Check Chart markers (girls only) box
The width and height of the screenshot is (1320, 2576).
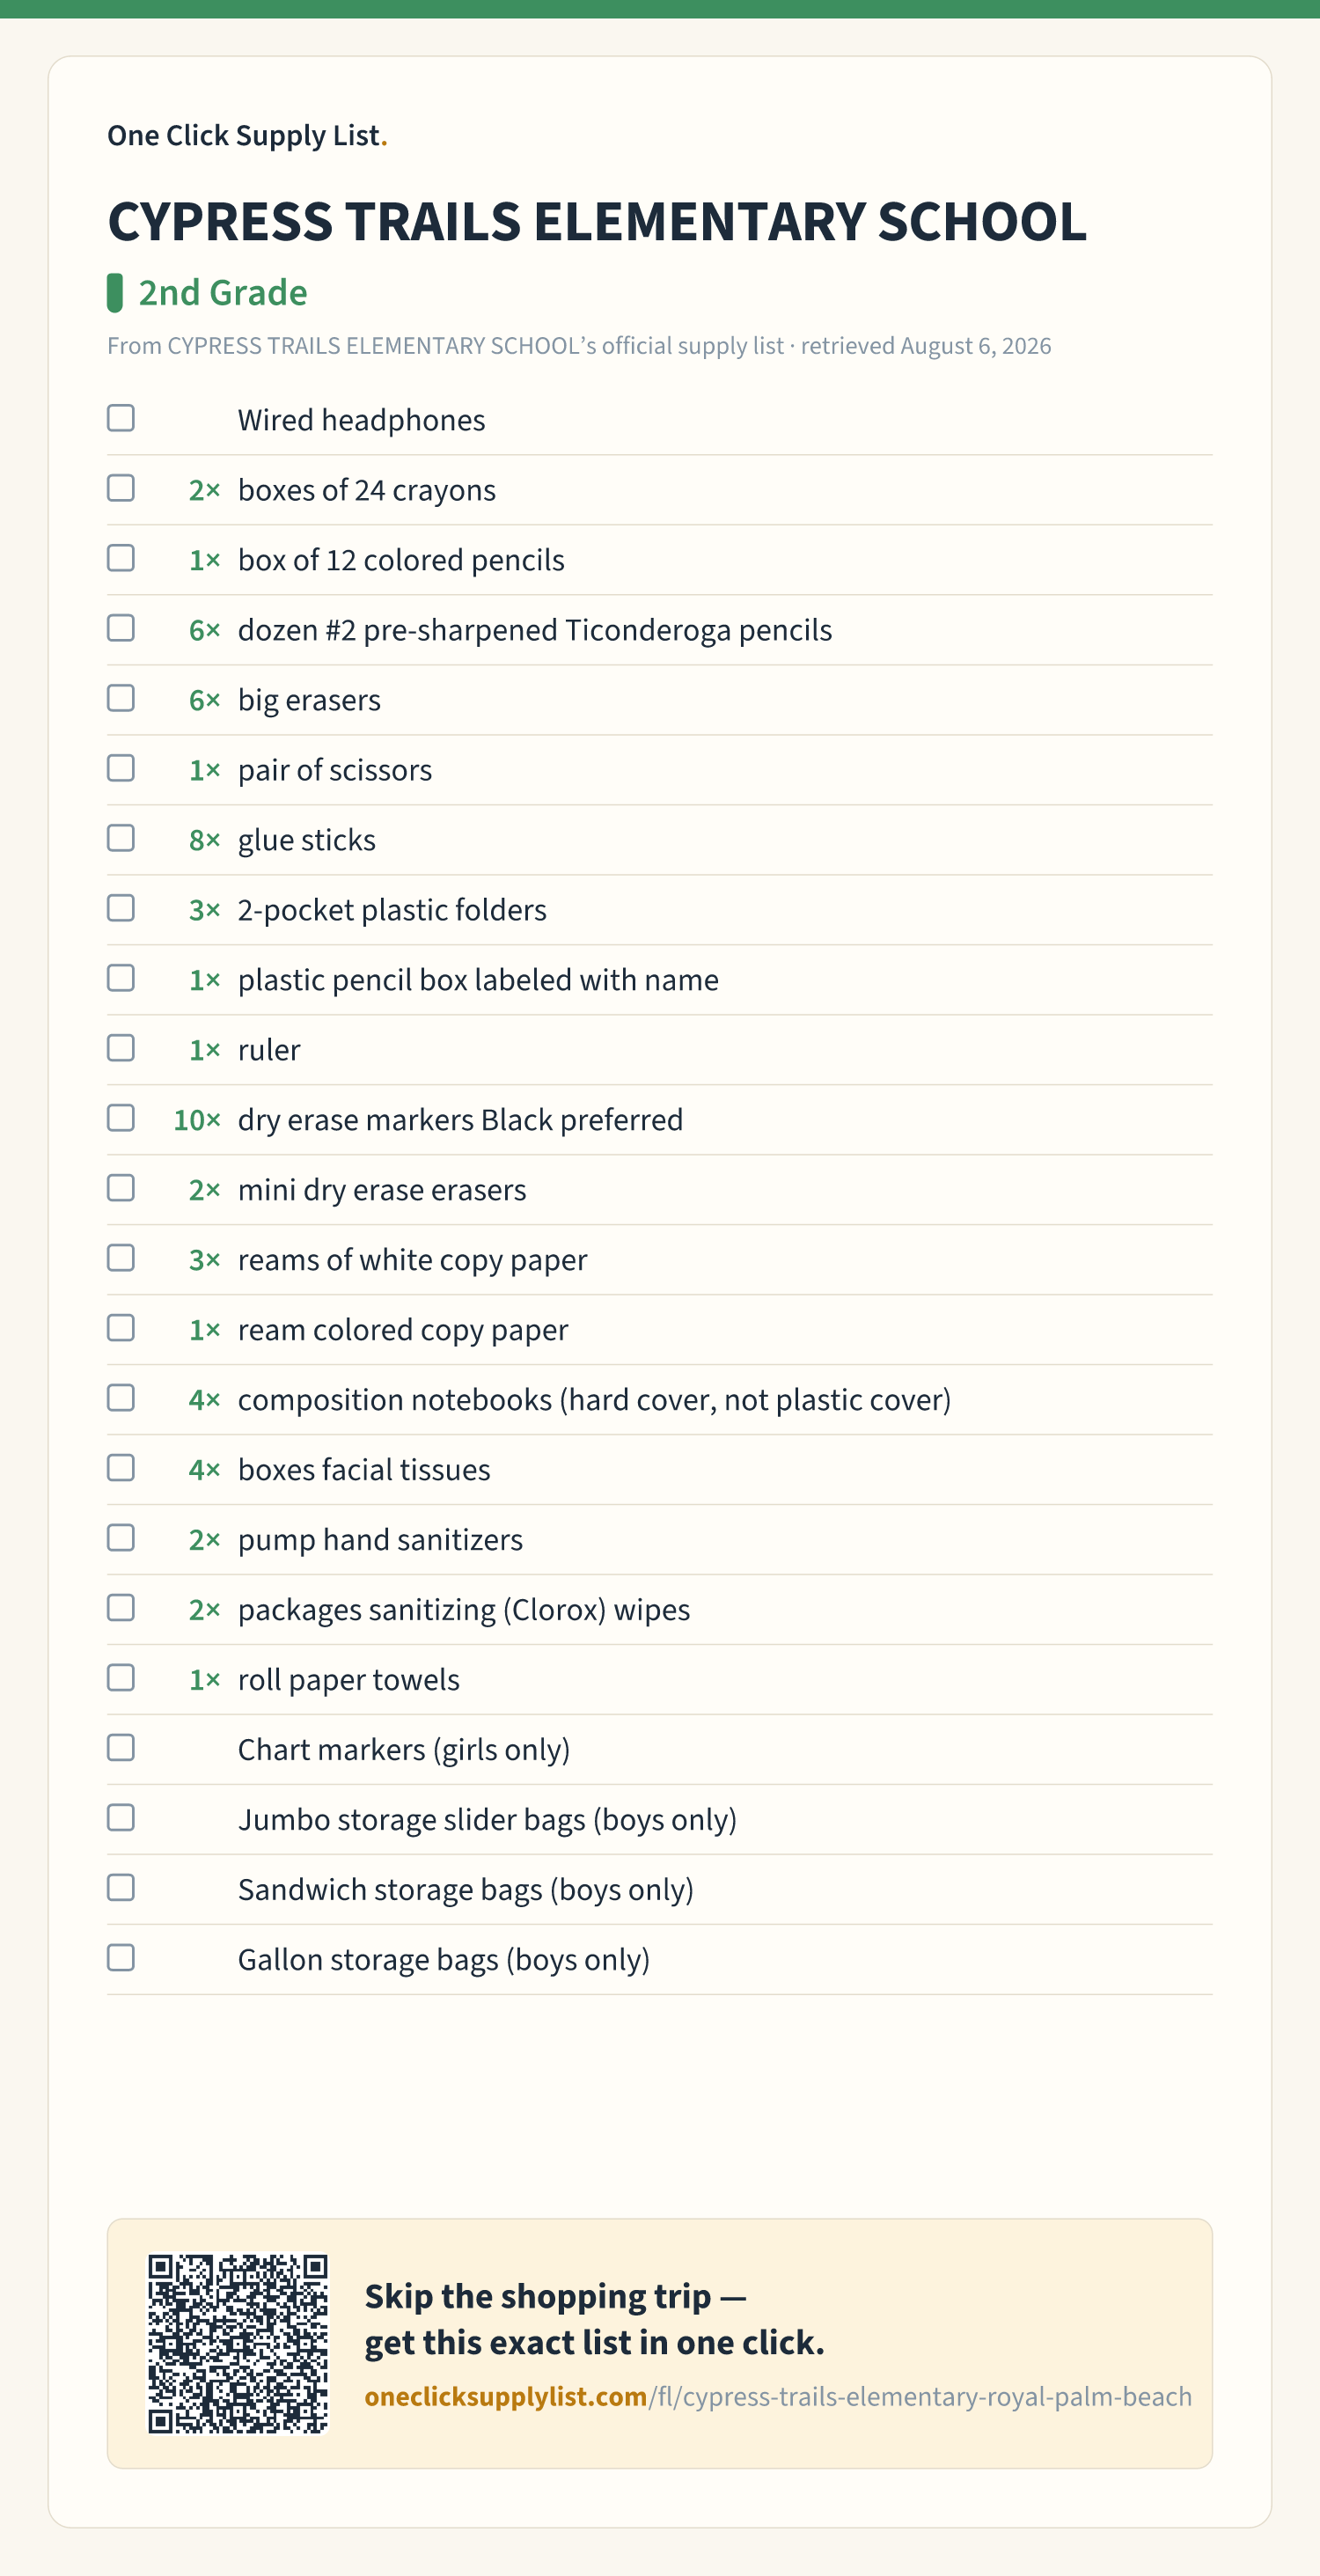click(x=121, y=1748)
